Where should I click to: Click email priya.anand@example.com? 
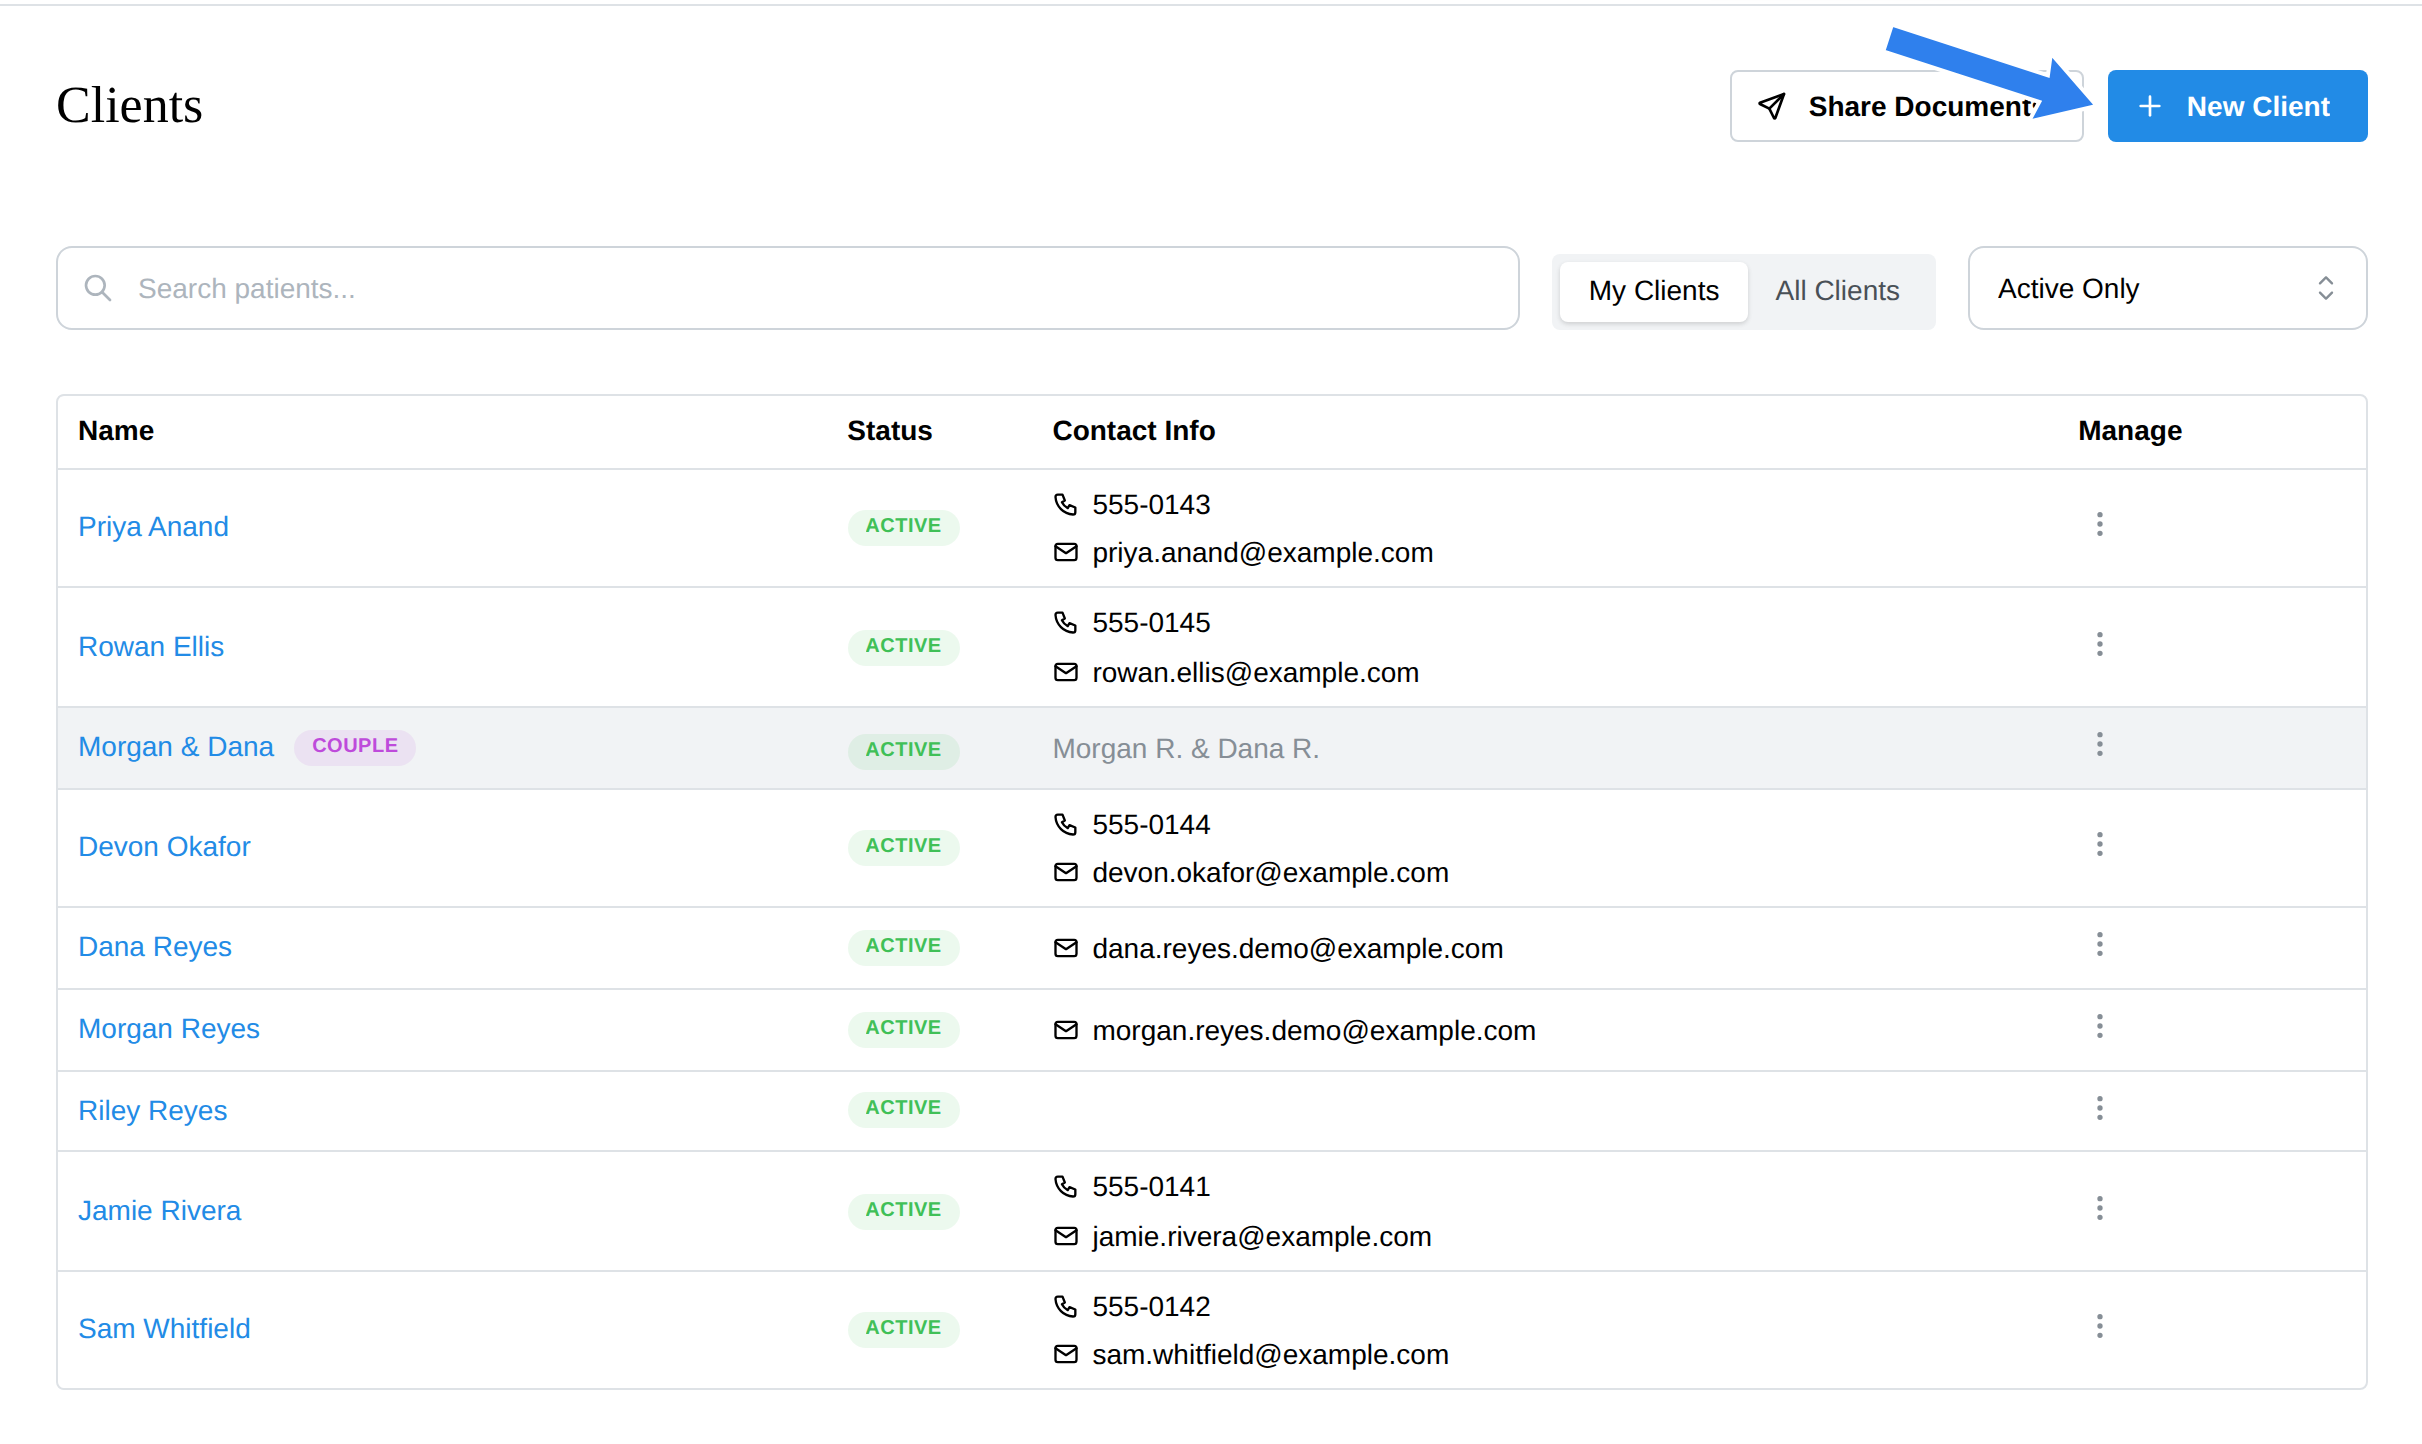coord(1262,552)
